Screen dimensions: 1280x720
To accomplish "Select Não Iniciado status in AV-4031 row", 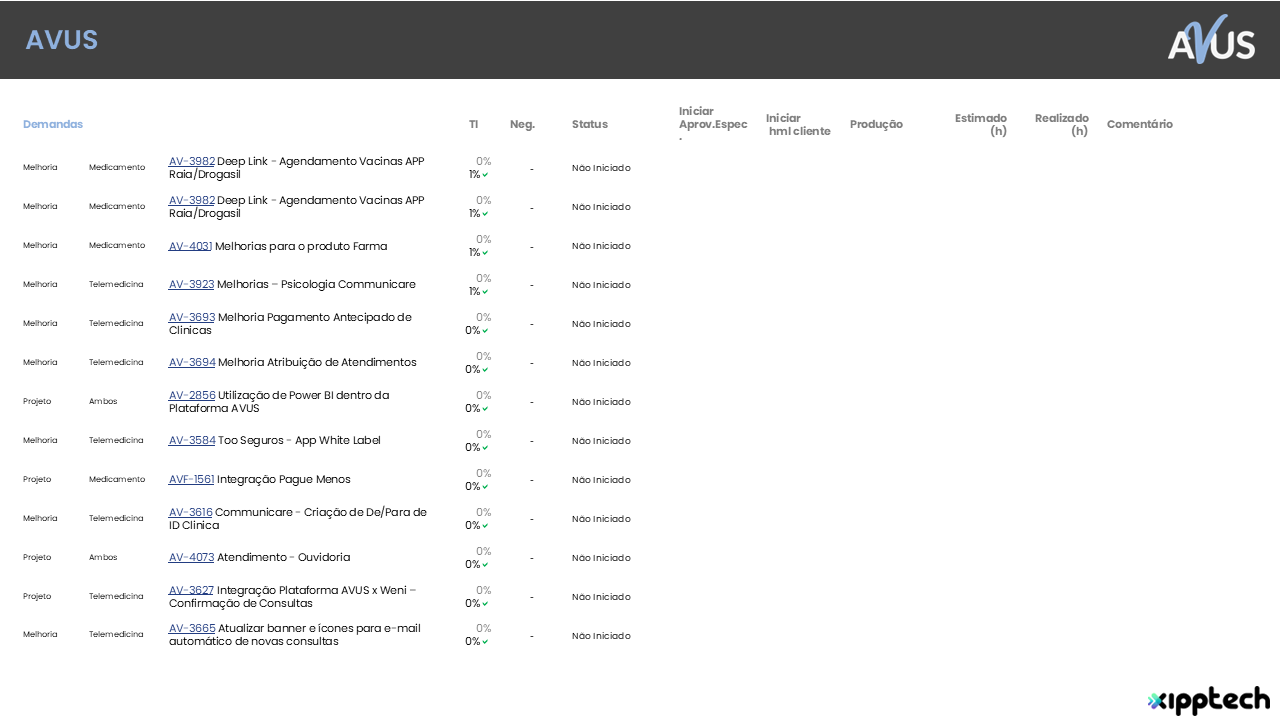I will (601, 246).
